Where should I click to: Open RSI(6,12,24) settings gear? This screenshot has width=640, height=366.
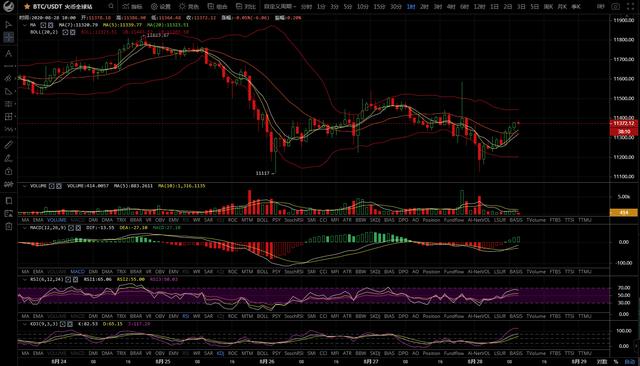point(69,279)
